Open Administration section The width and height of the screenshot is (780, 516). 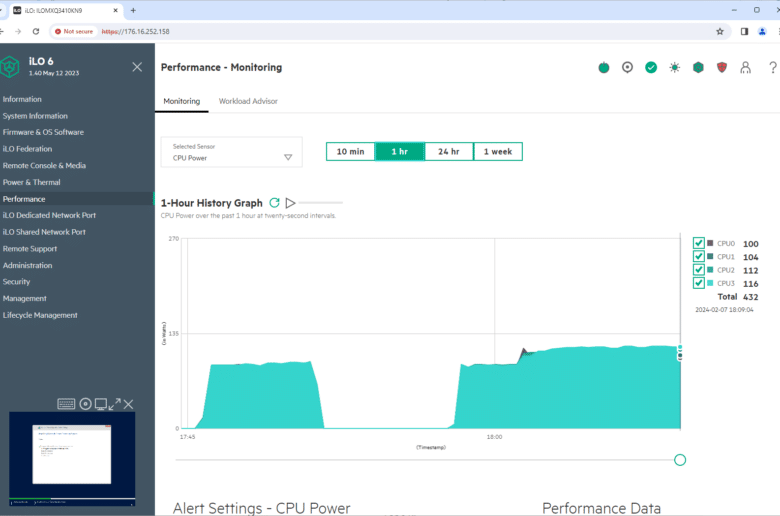click(27, 265)
